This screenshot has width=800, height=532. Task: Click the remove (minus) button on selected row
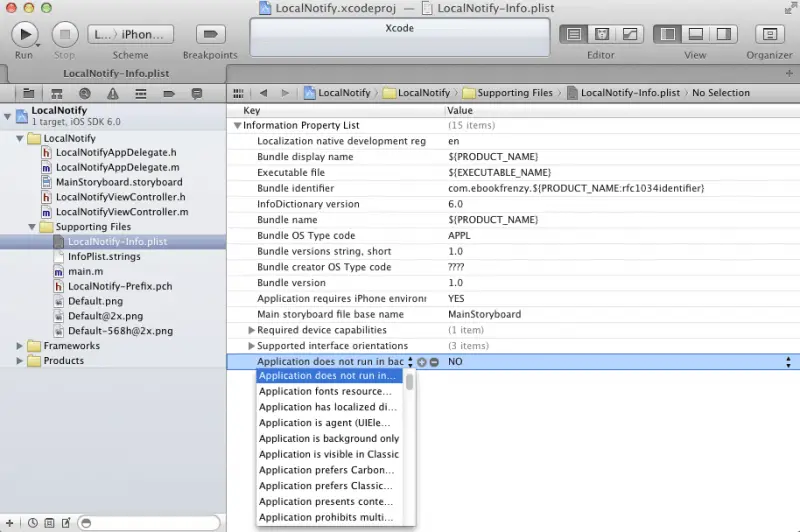434,362
